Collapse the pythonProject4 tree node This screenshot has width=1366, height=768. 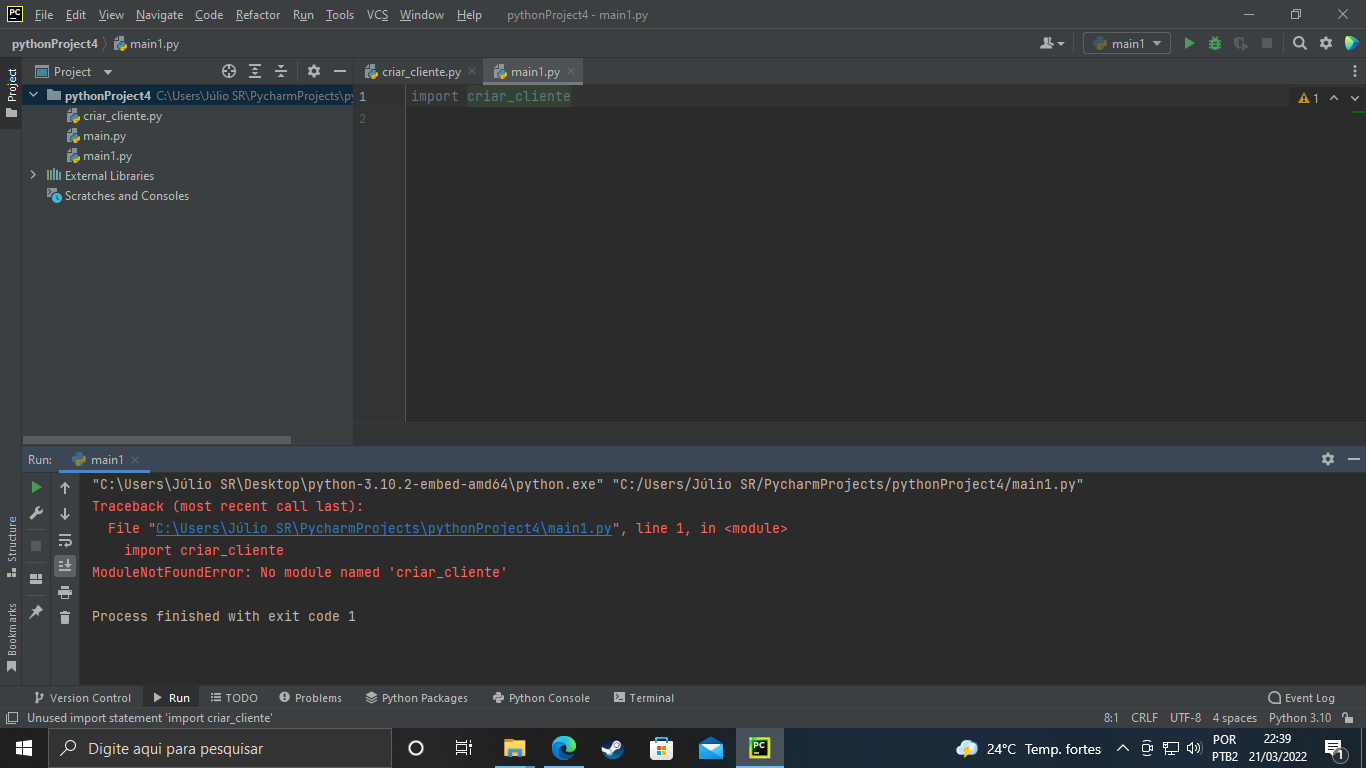(x=33, y=96)
